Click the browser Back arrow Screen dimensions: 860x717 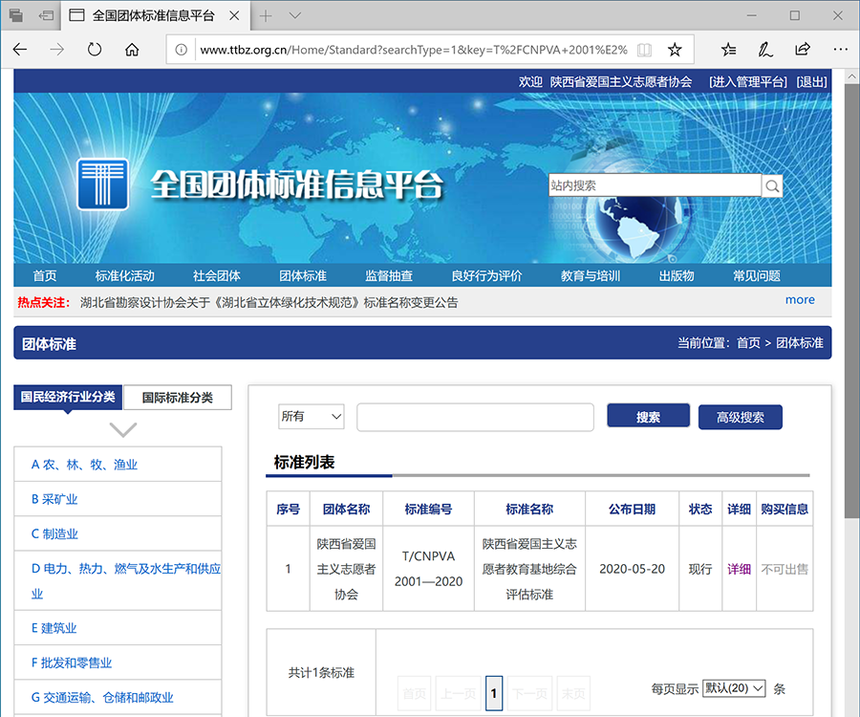click(20, 50)
